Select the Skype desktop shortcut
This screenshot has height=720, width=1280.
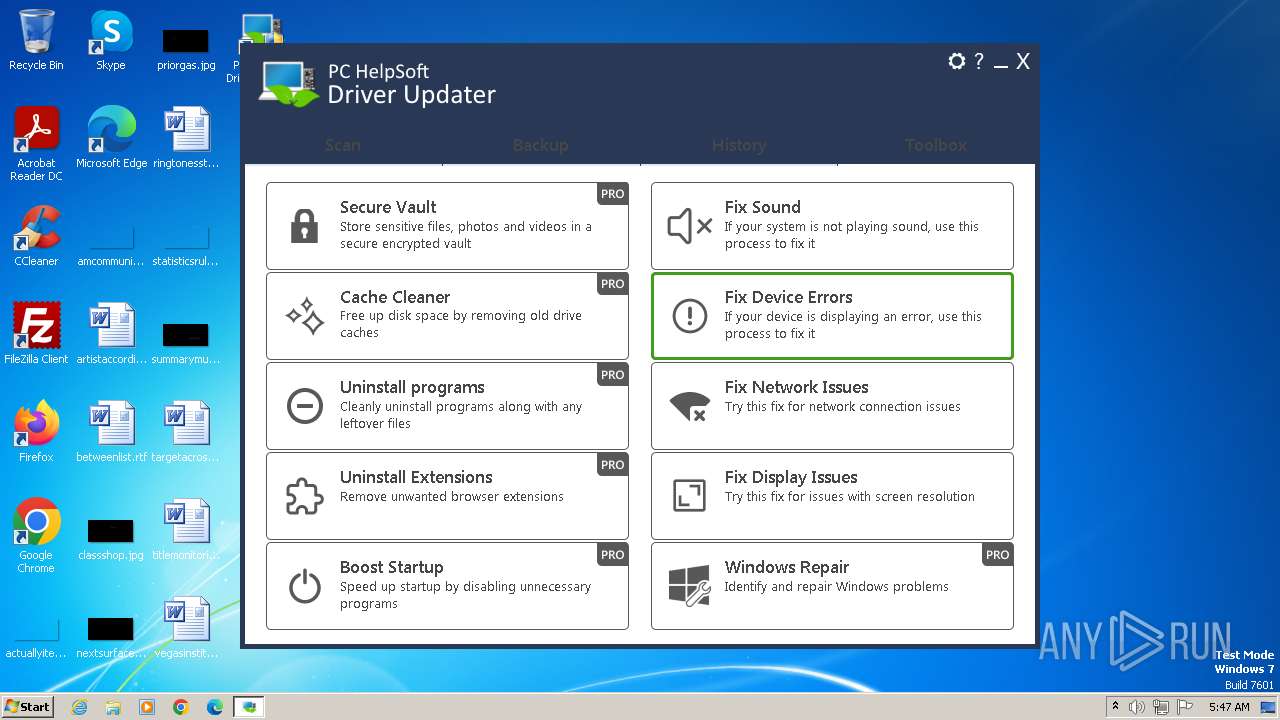(111, 40)
